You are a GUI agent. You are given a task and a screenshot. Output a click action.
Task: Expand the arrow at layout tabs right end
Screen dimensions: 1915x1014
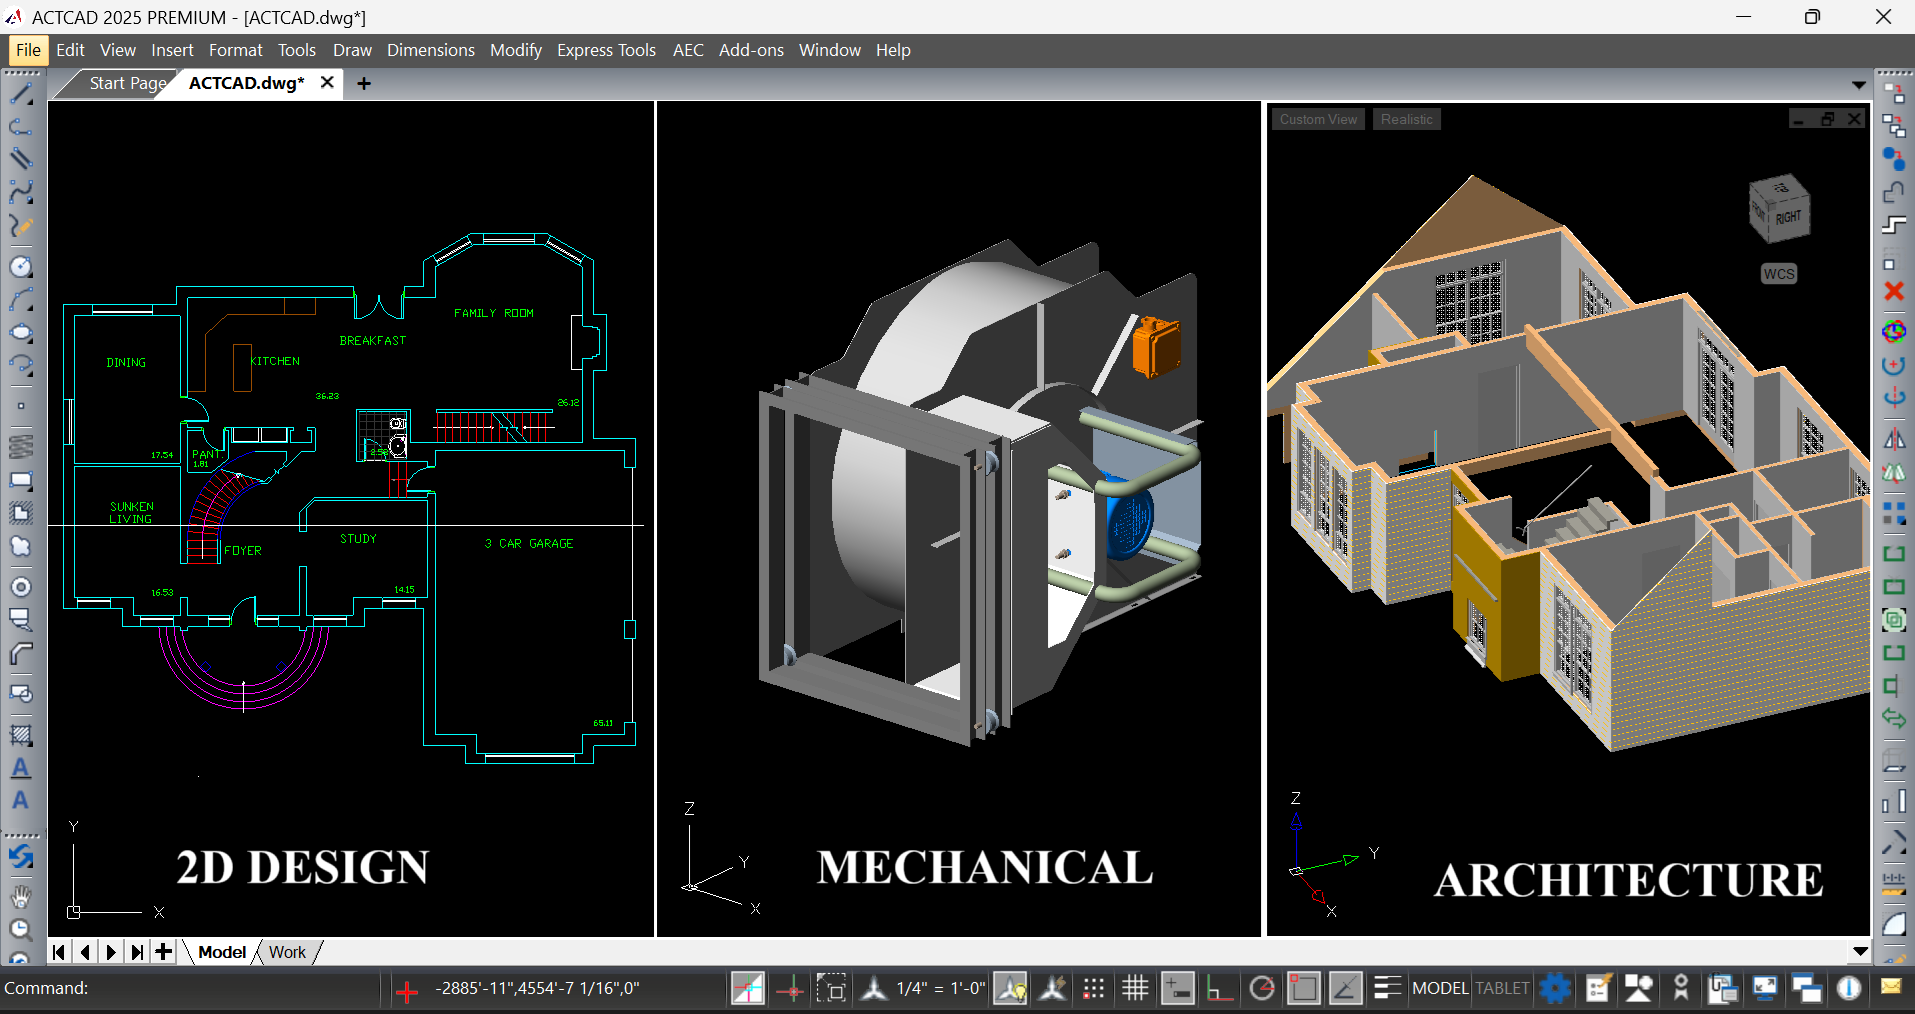(1860, 952)
